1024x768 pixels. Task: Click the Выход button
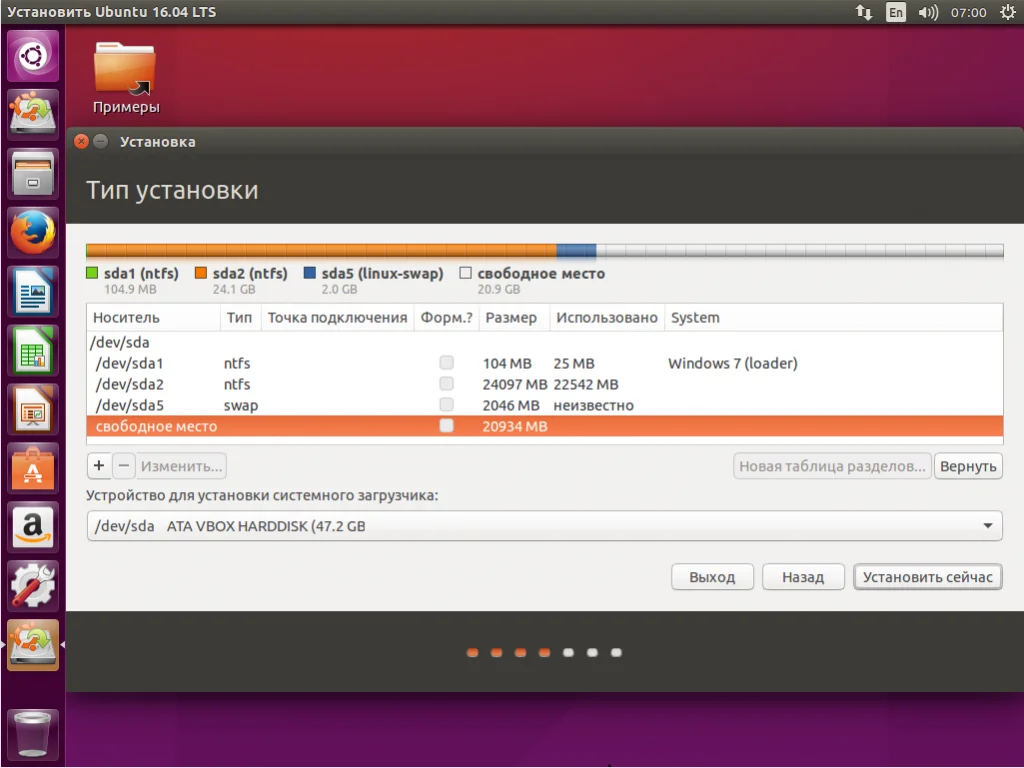(712, 577)
